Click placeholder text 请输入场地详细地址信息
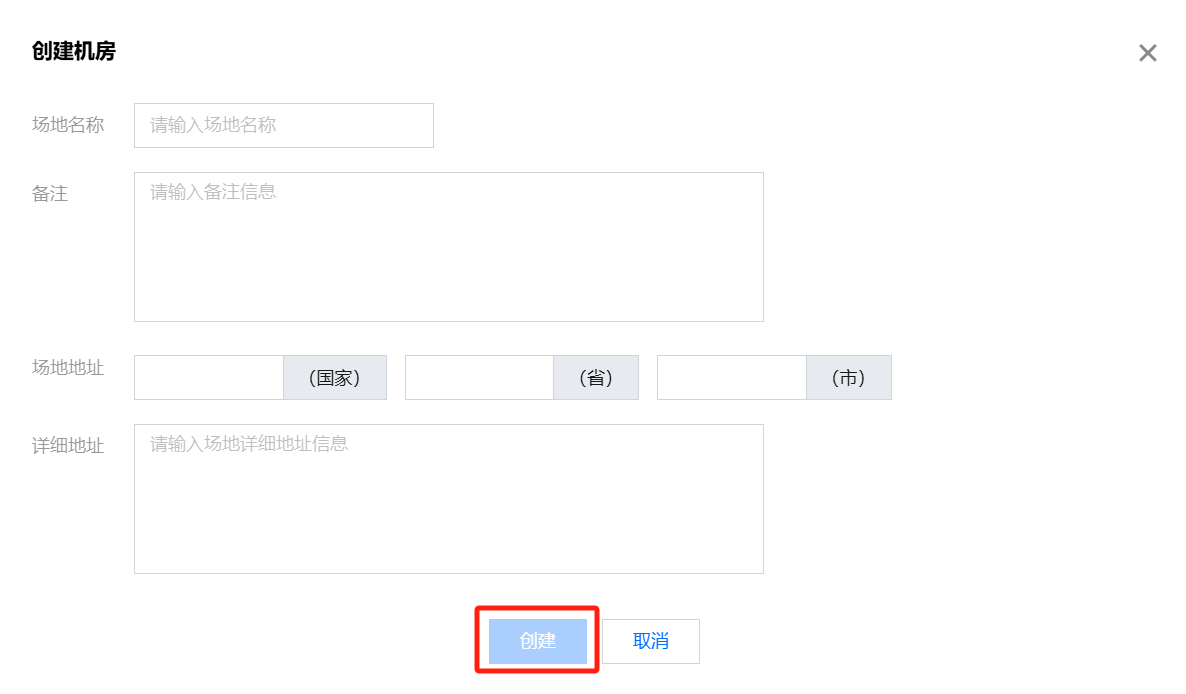1186x694 pixels. [x=249, y=444]
